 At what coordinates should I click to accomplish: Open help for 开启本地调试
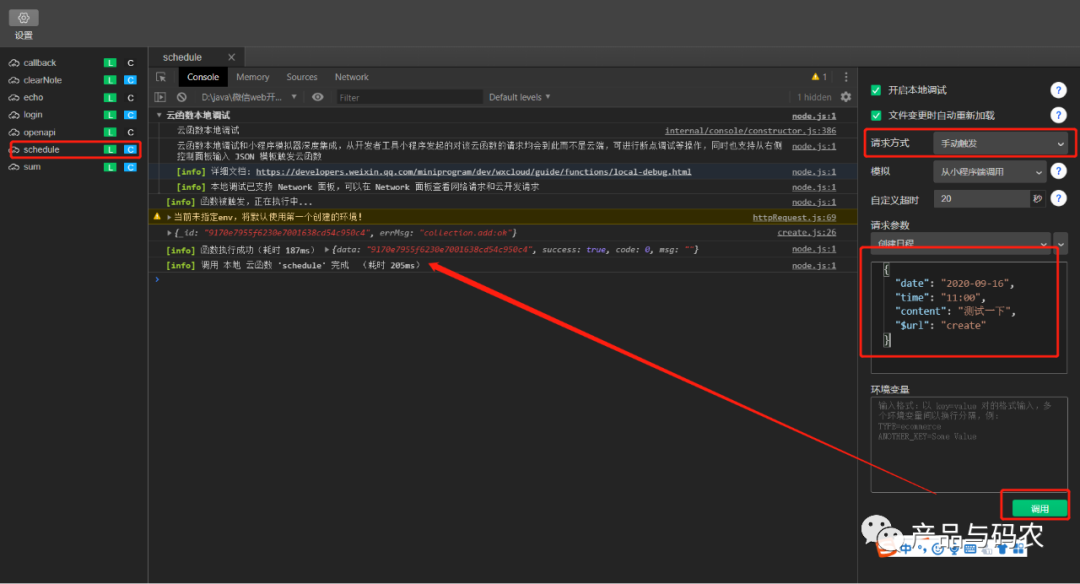[x=1058, y=90]
